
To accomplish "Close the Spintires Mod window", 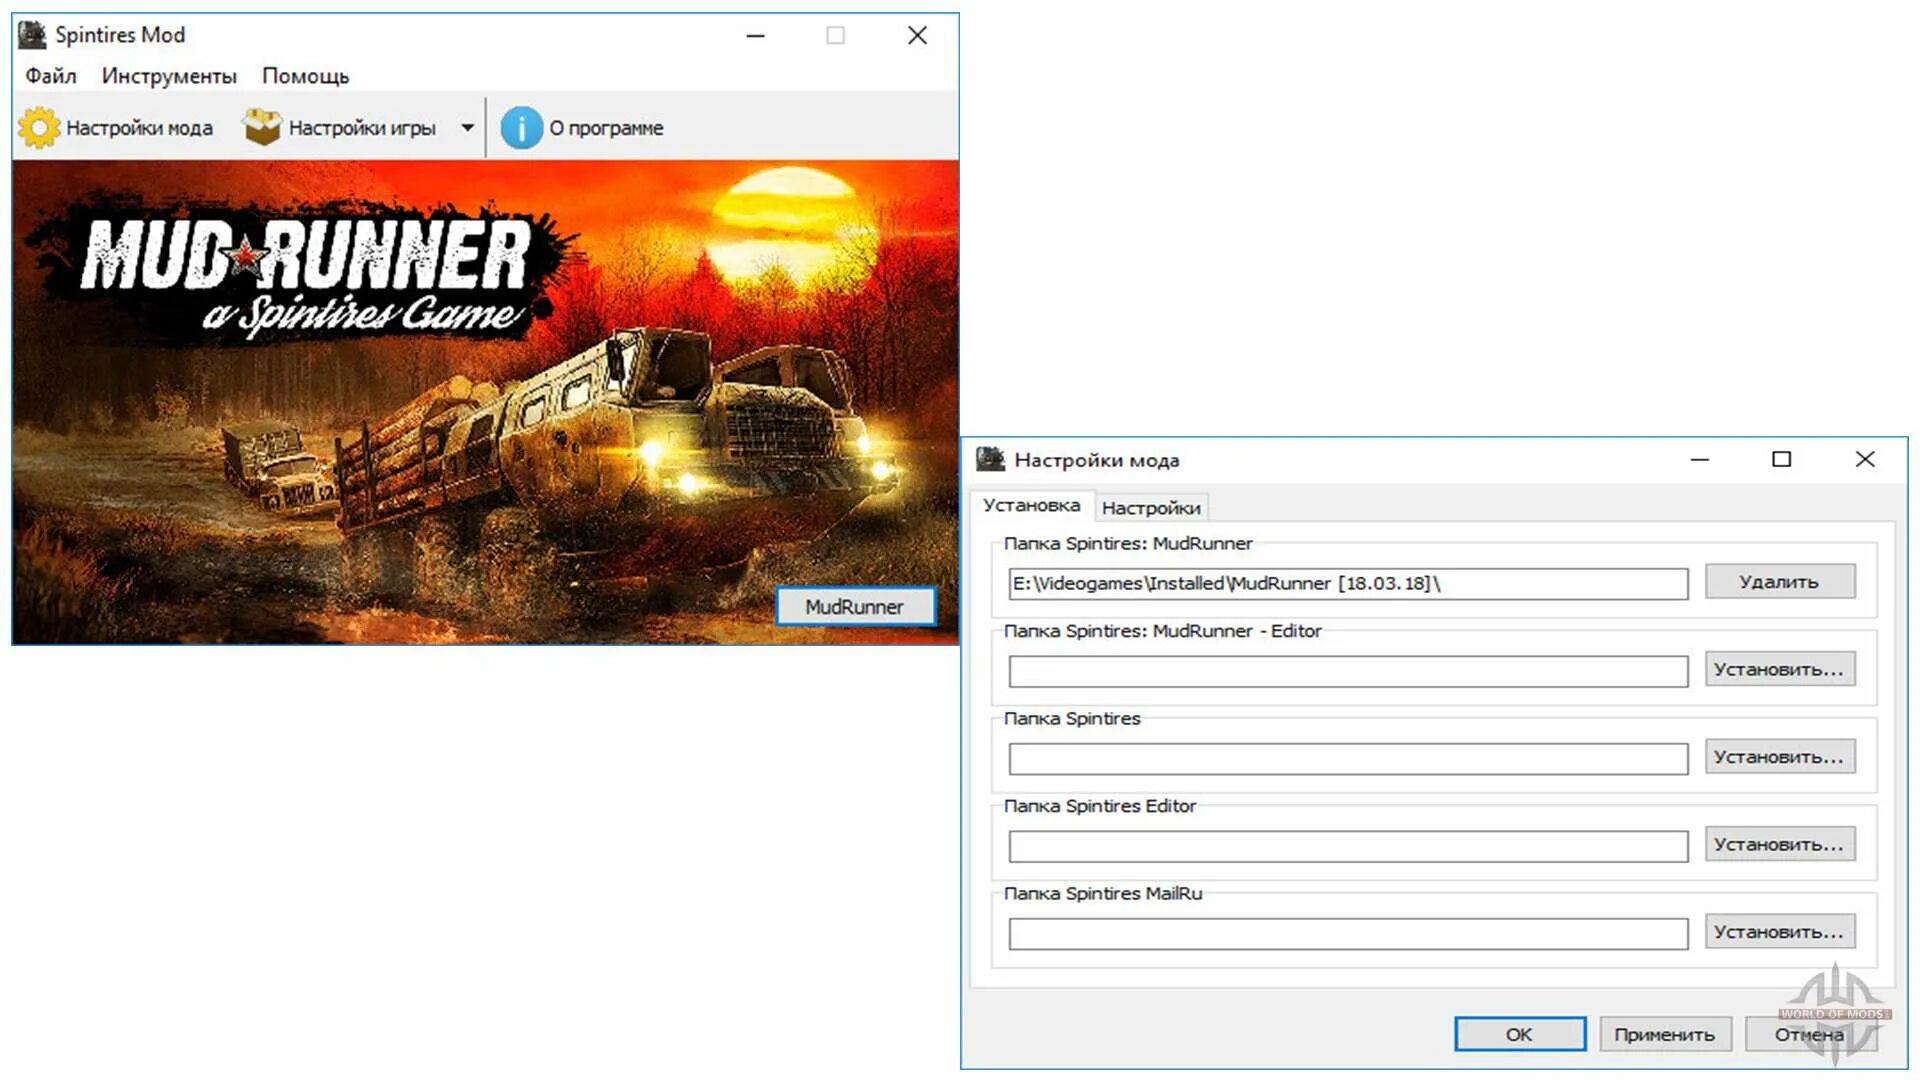I will (917, 36).
